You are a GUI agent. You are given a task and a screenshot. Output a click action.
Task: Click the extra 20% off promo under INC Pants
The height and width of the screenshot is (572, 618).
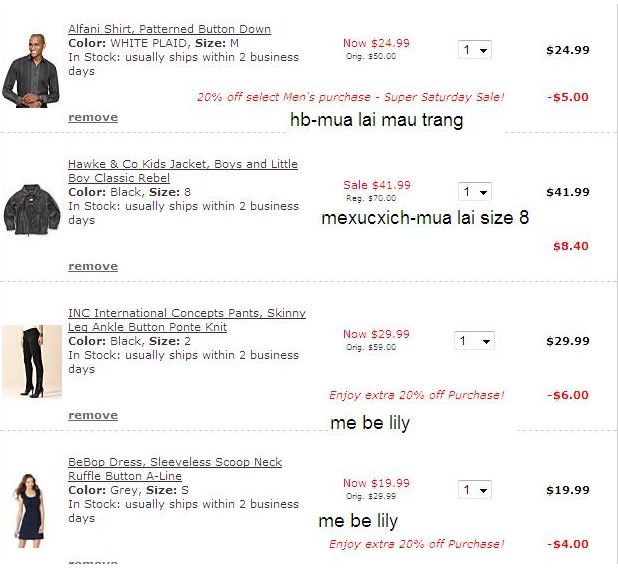[x=417, y=395]
